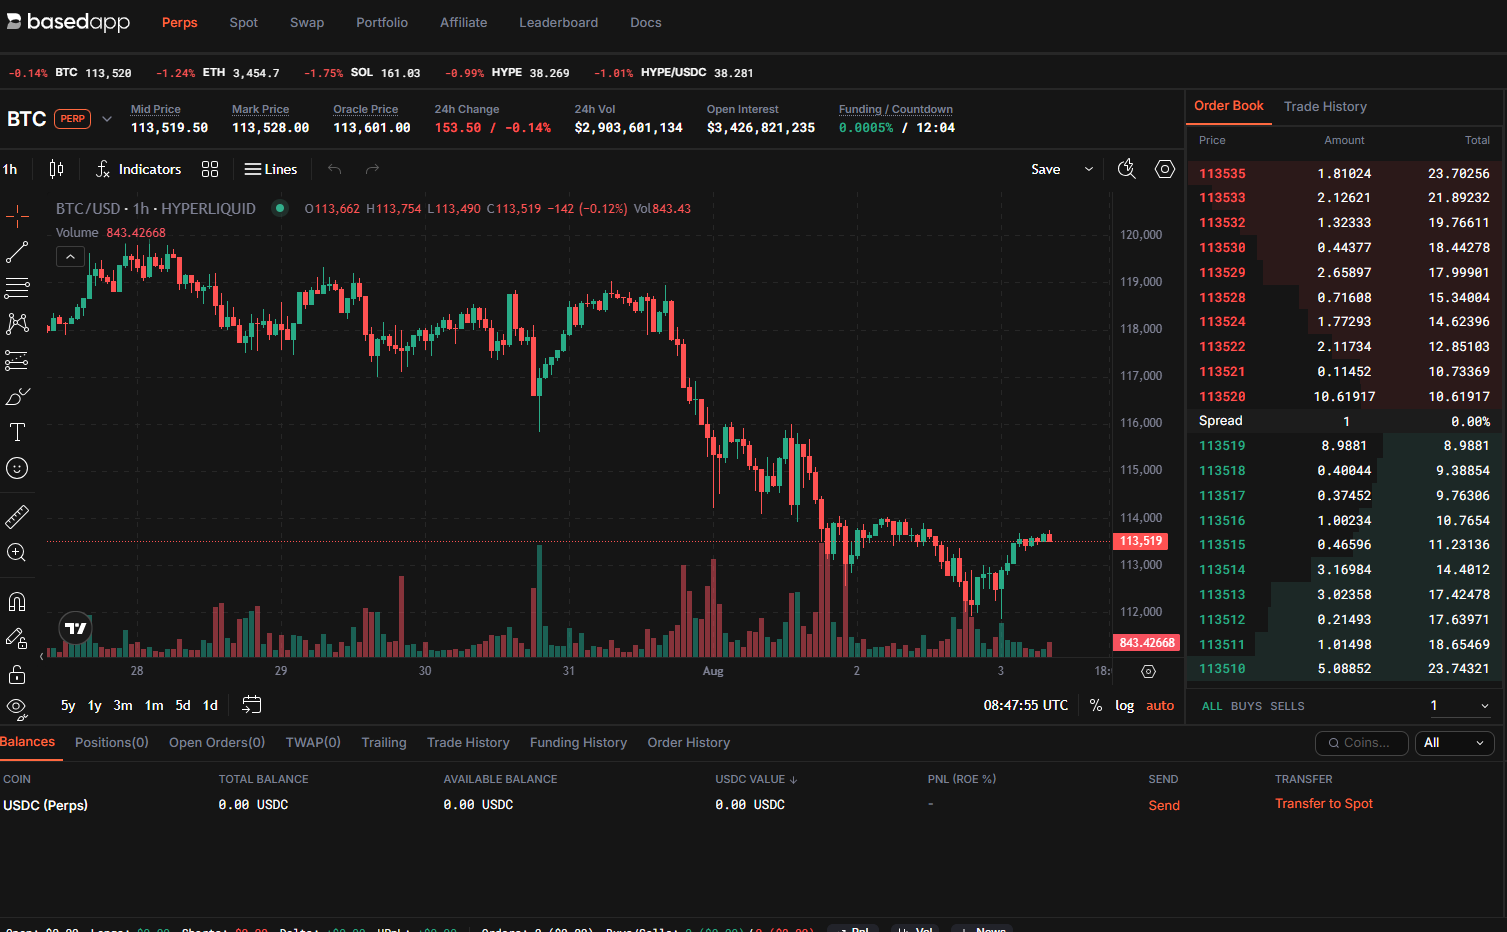Screen dimensions: 1507x932
Task: Select the XABCD pattern tool
Action: click(x=17, y=324)
